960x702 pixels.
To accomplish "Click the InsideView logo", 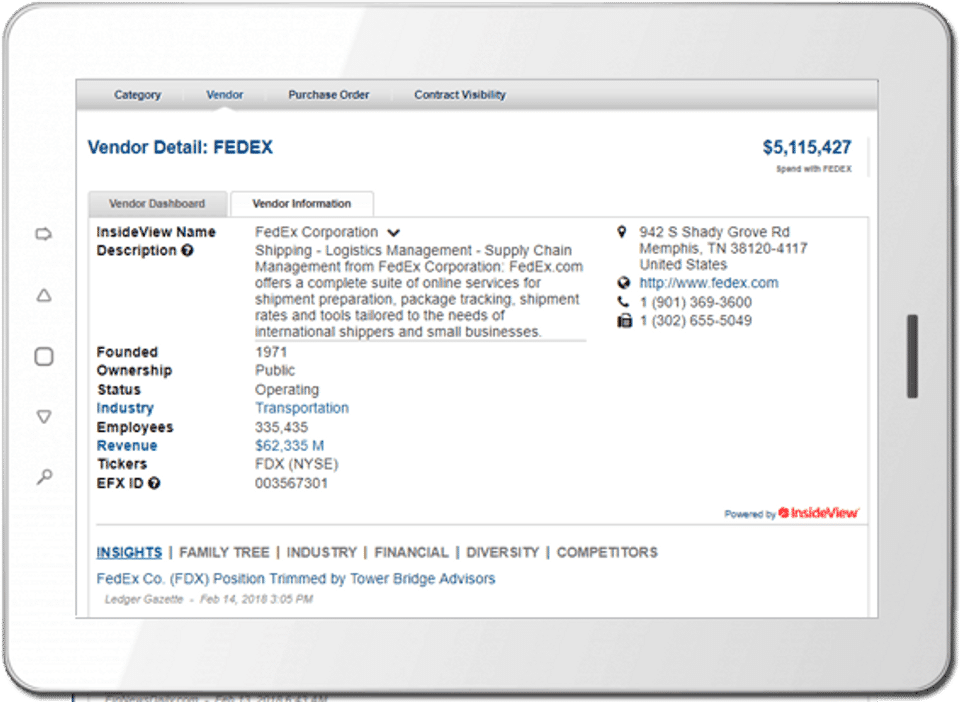I will pos(818,513).
